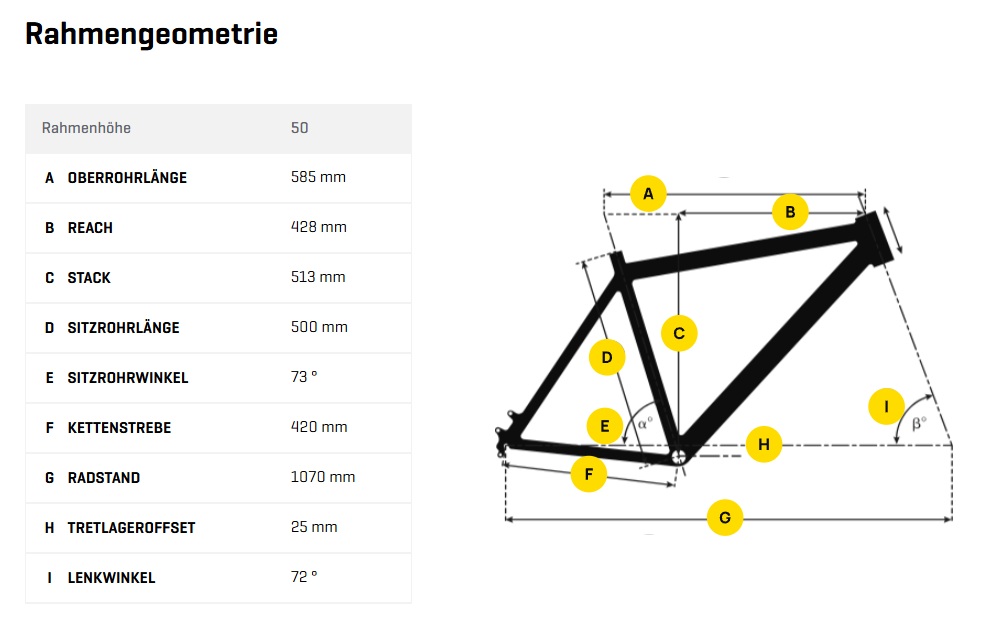The height and width of the screenshot is (620, 1005).
Task: Select the Sitzrohrlänge row
Action: pyautogui.click(x=218, y=328)
